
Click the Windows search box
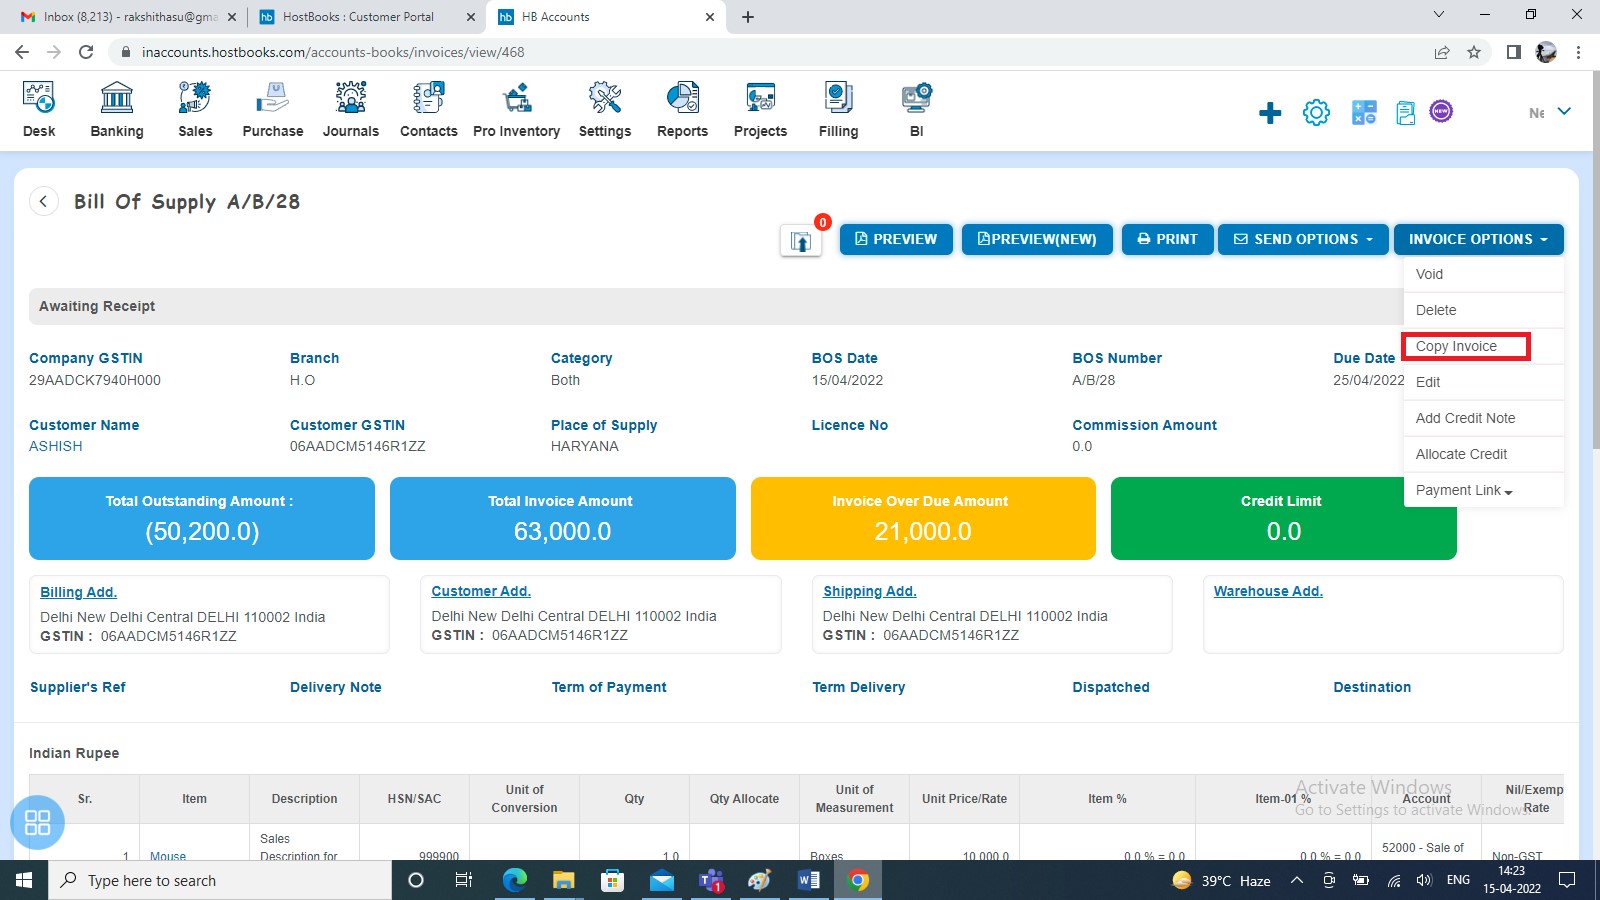(220, 880)
